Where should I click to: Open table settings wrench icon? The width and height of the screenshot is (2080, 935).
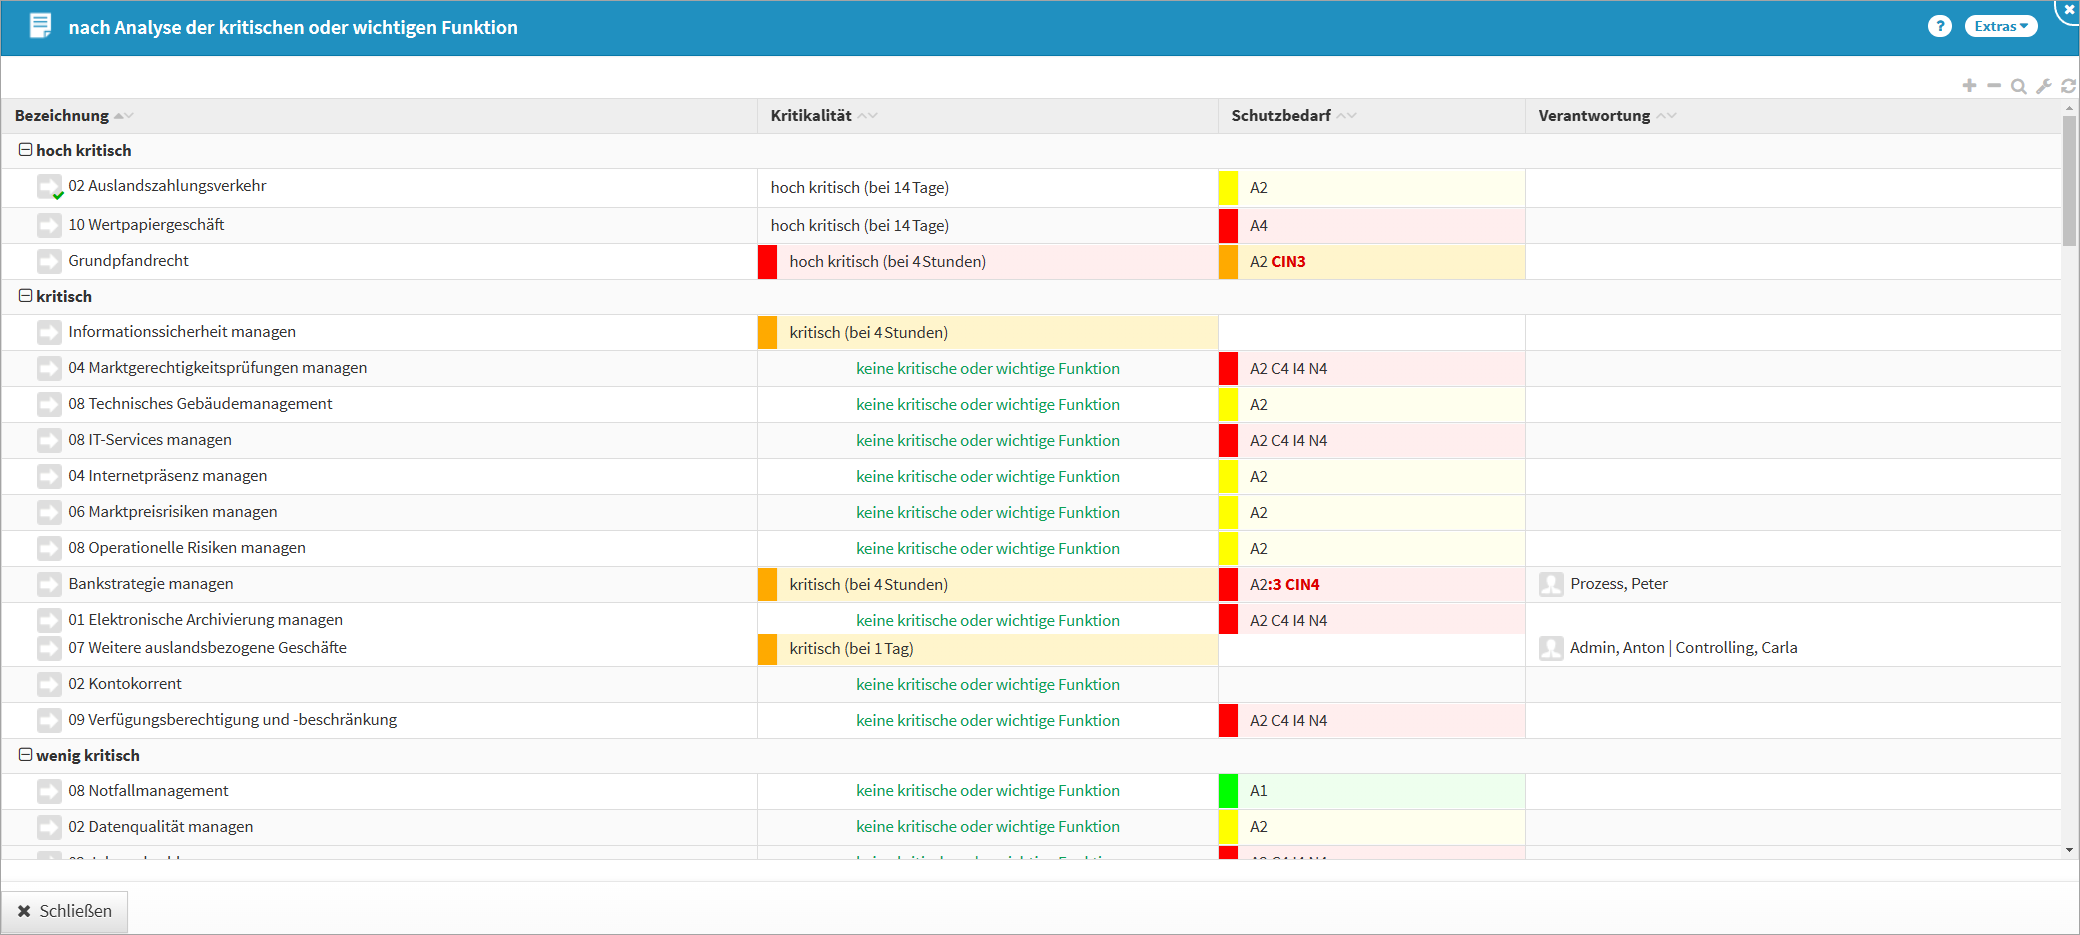[x=2044, y=87]
